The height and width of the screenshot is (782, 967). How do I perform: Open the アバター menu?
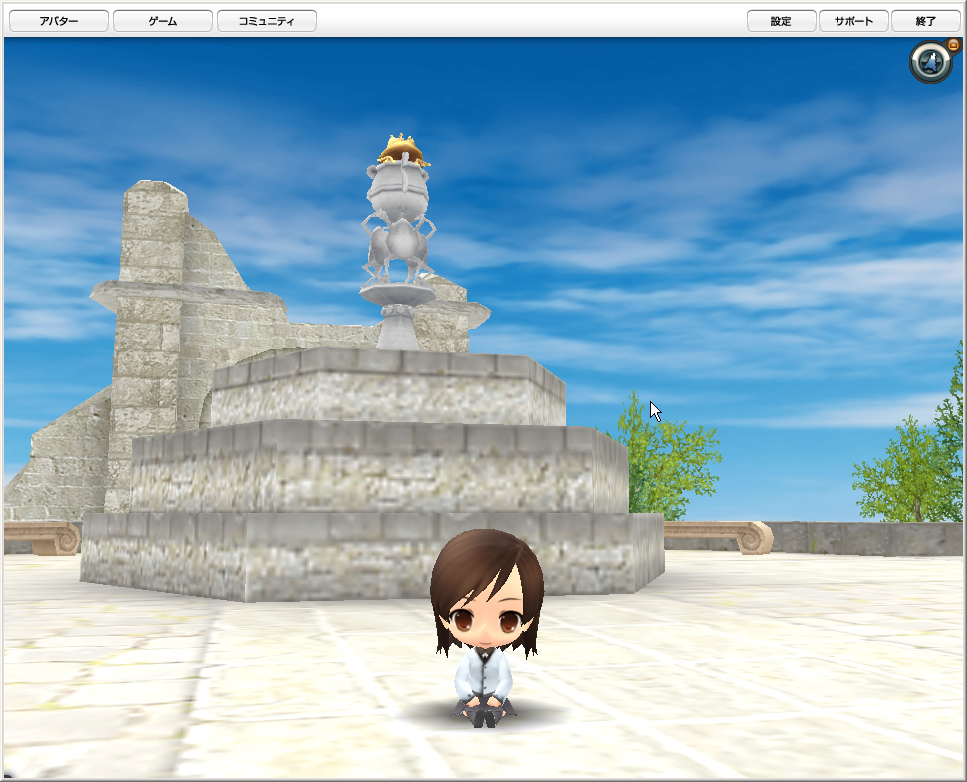59,21
